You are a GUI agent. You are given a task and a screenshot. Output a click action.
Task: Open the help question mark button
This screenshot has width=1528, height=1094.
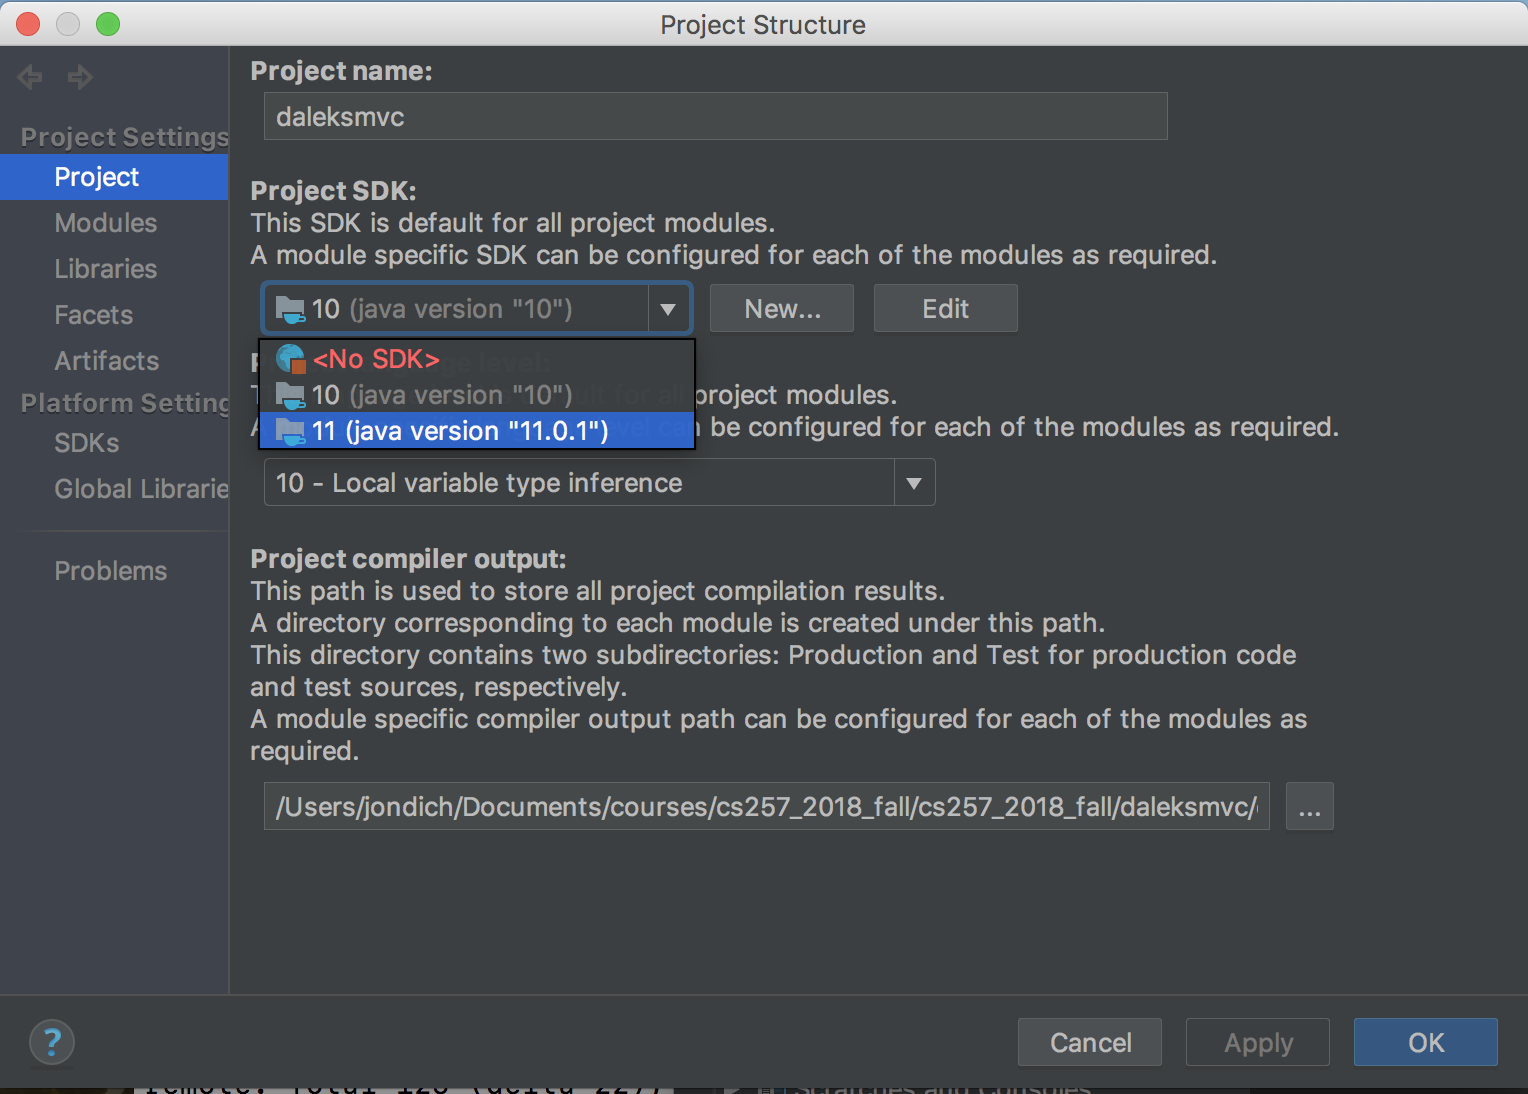tap(52, 1042)
